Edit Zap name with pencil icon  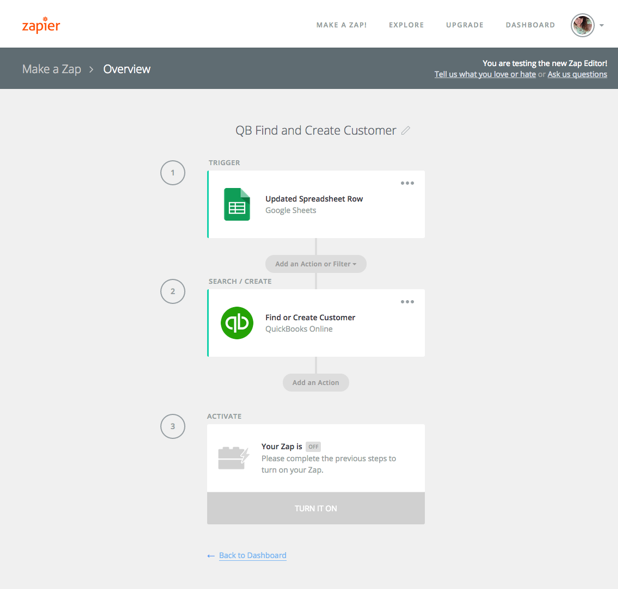(406, 130)
